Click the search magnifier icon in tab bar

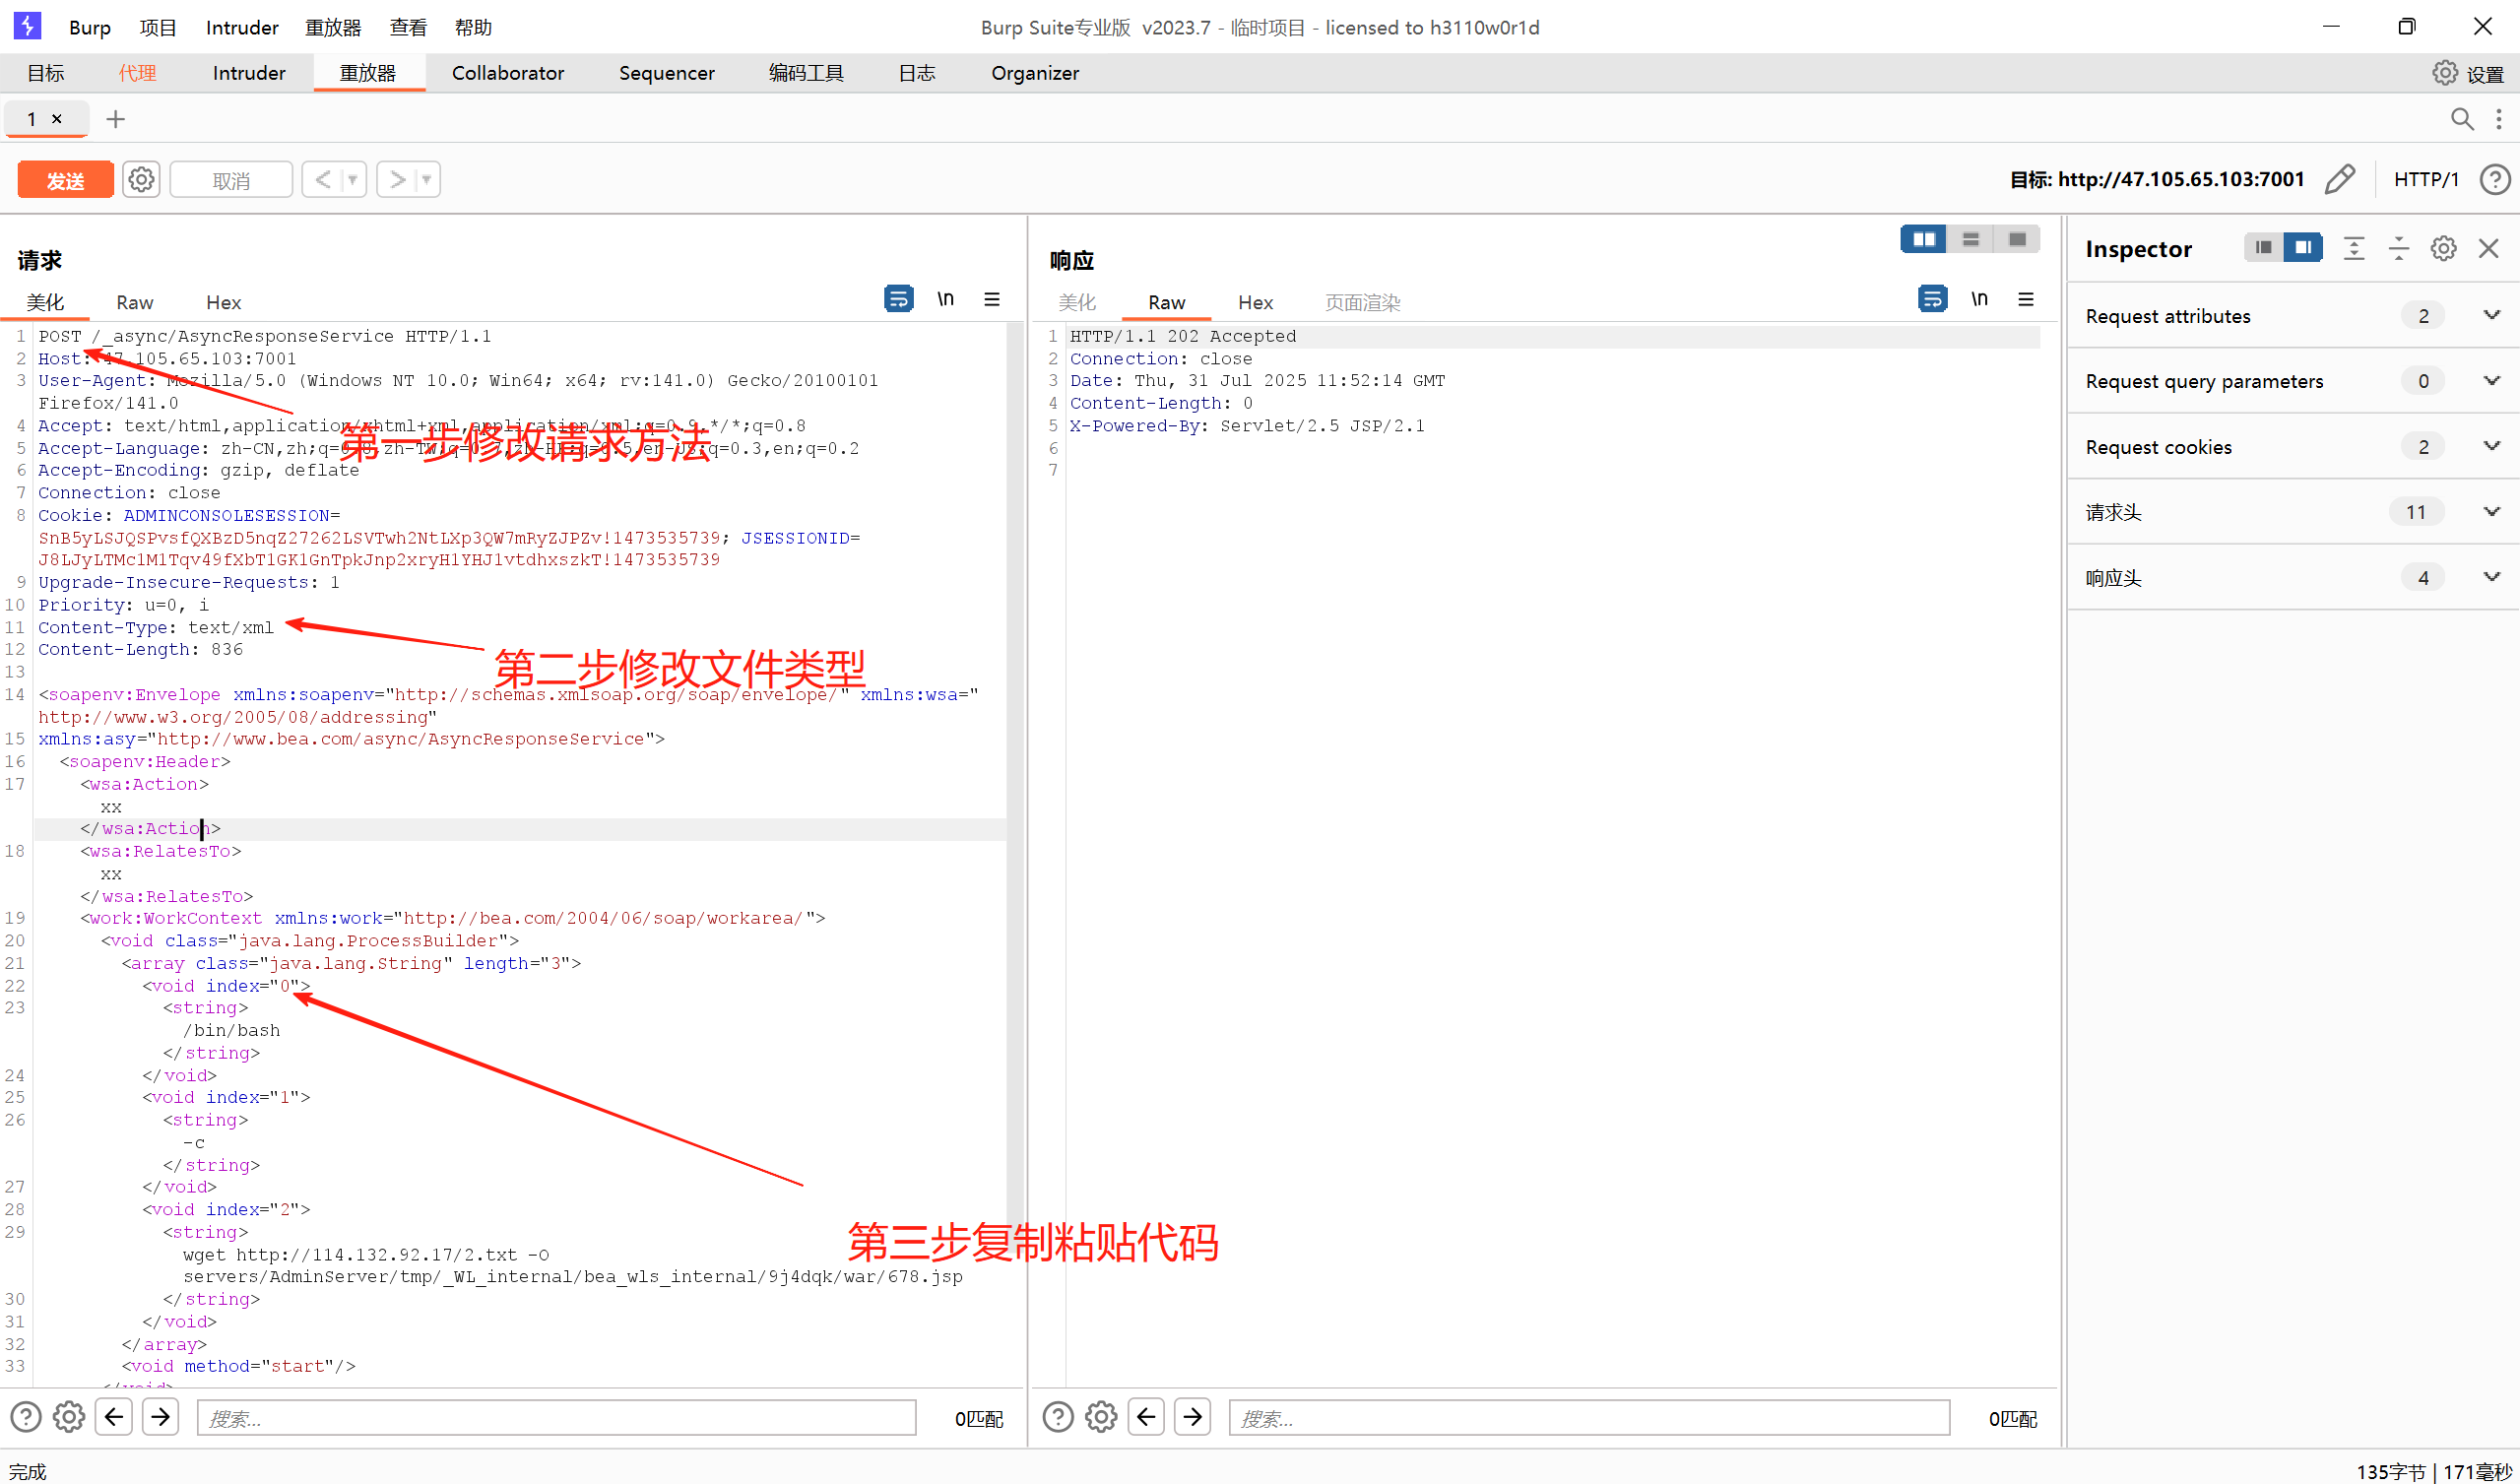coord(2462,120)
